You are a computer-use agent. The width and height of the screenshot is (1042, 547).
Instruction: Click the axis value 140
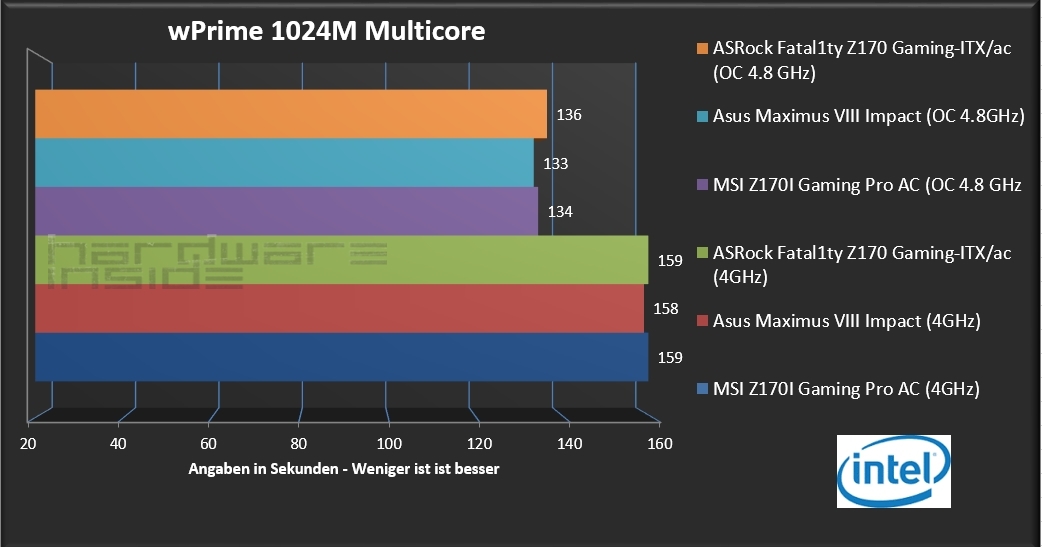click(570, 444)
